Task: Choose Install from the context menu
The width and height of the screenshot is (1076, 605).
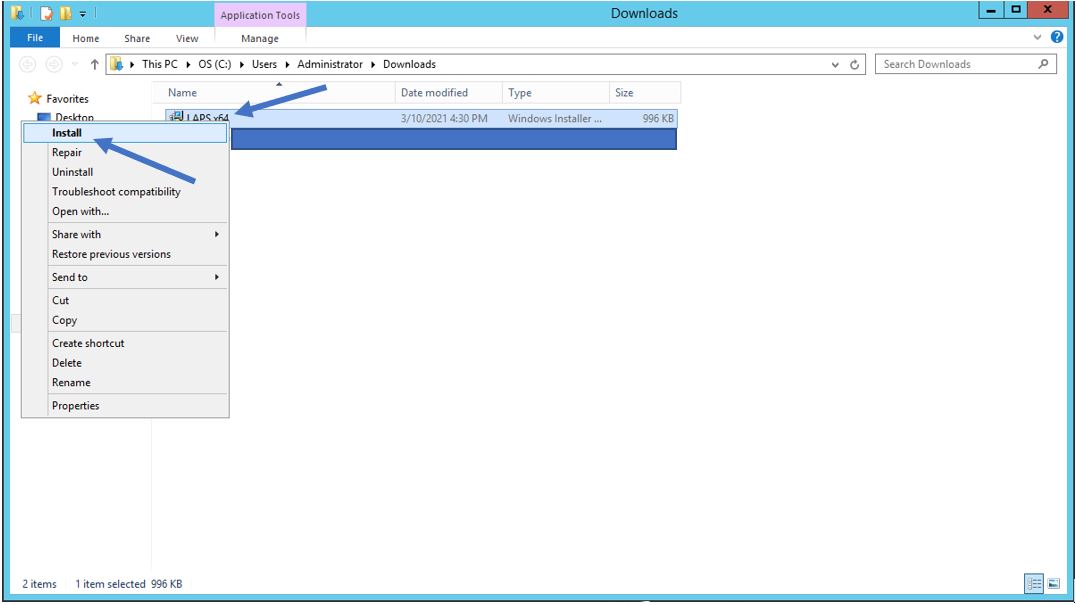Action: (125, 133)
